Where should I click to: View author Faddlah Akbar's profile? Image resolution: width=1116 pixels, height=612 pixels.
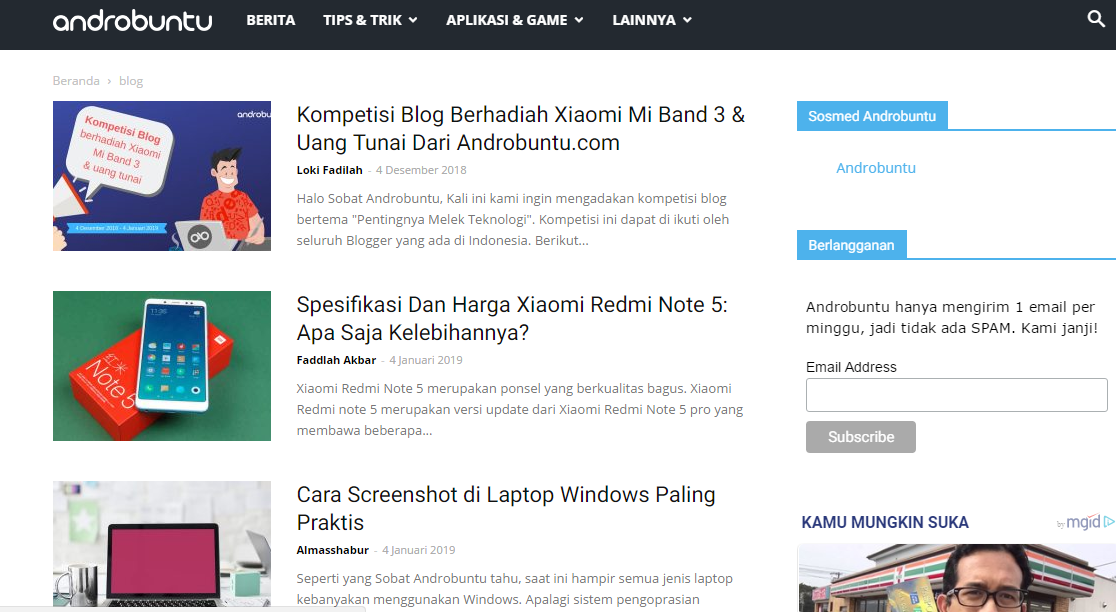[336, 360]
